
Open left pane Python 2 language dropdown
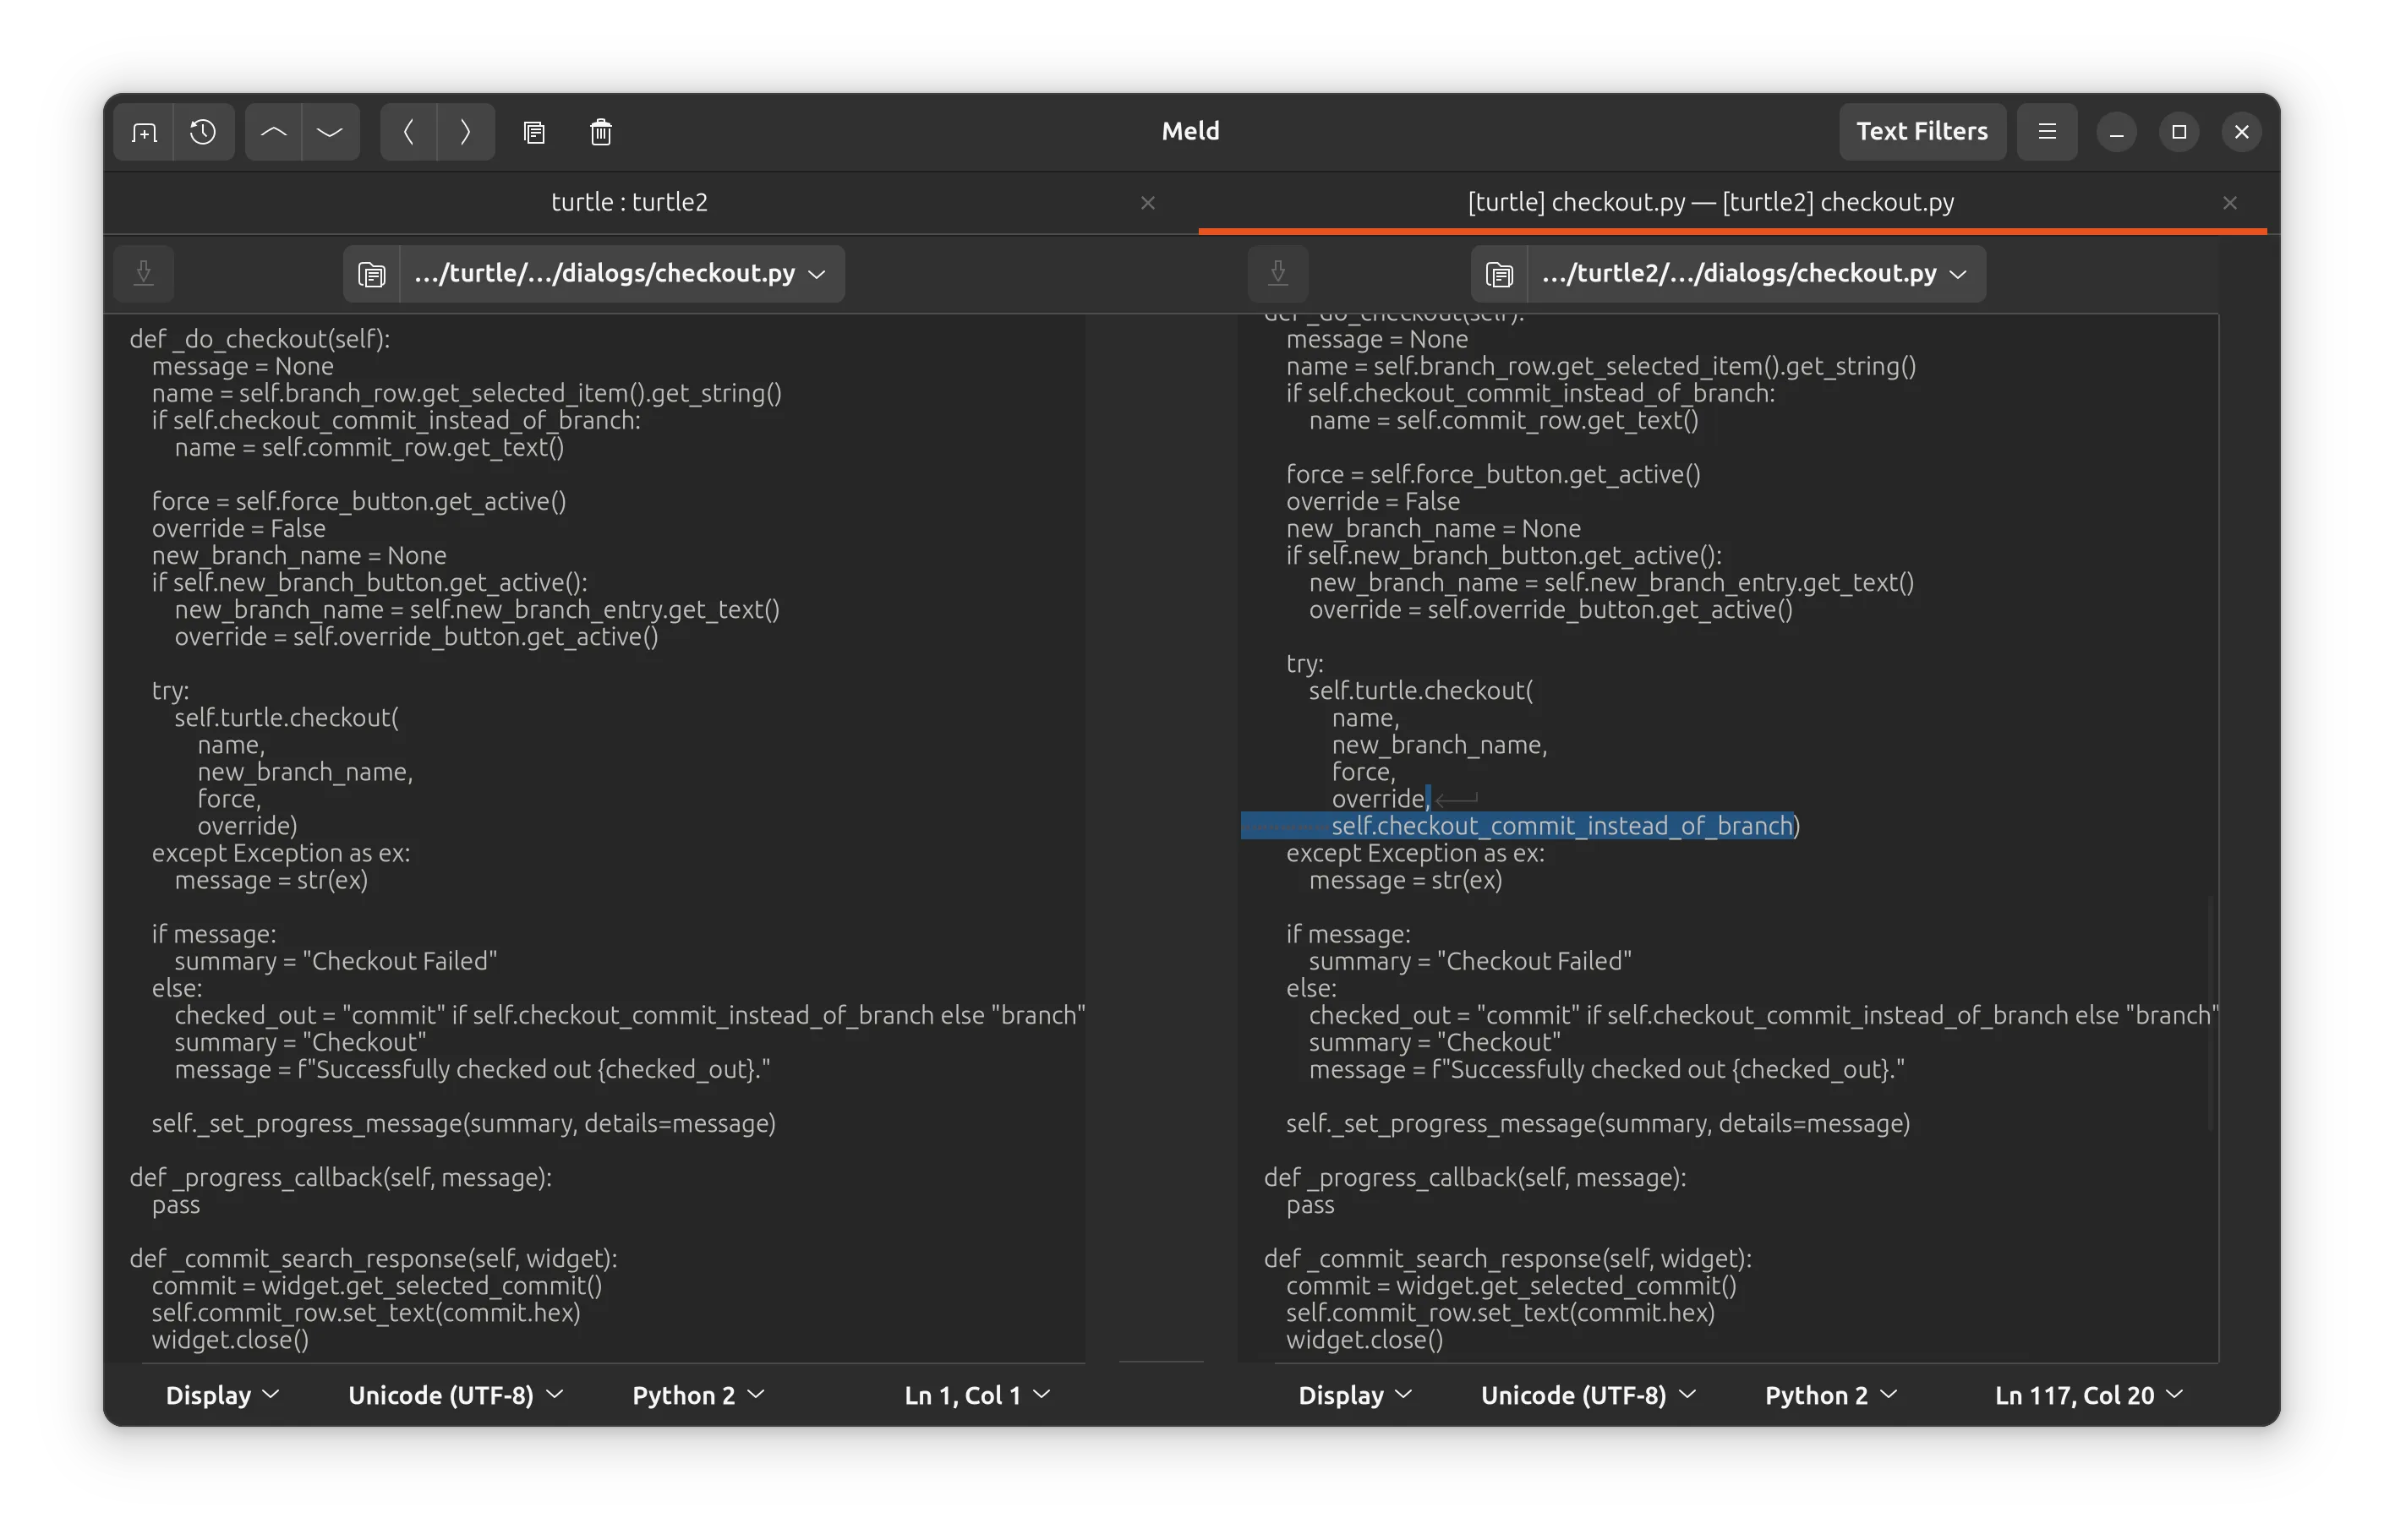pyautogui.click(x=697, y=1394)
